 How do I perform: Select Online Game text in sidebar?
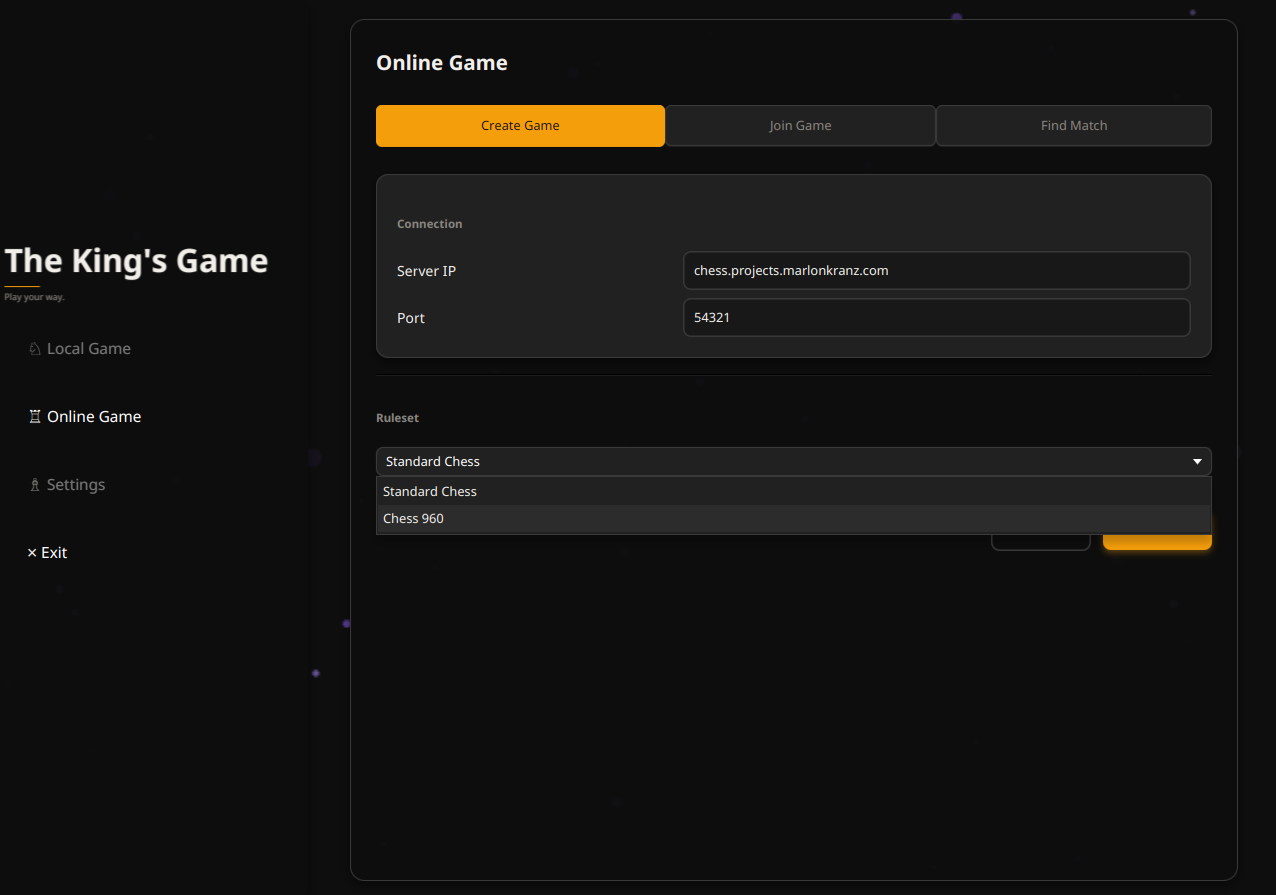pos(94,417)
